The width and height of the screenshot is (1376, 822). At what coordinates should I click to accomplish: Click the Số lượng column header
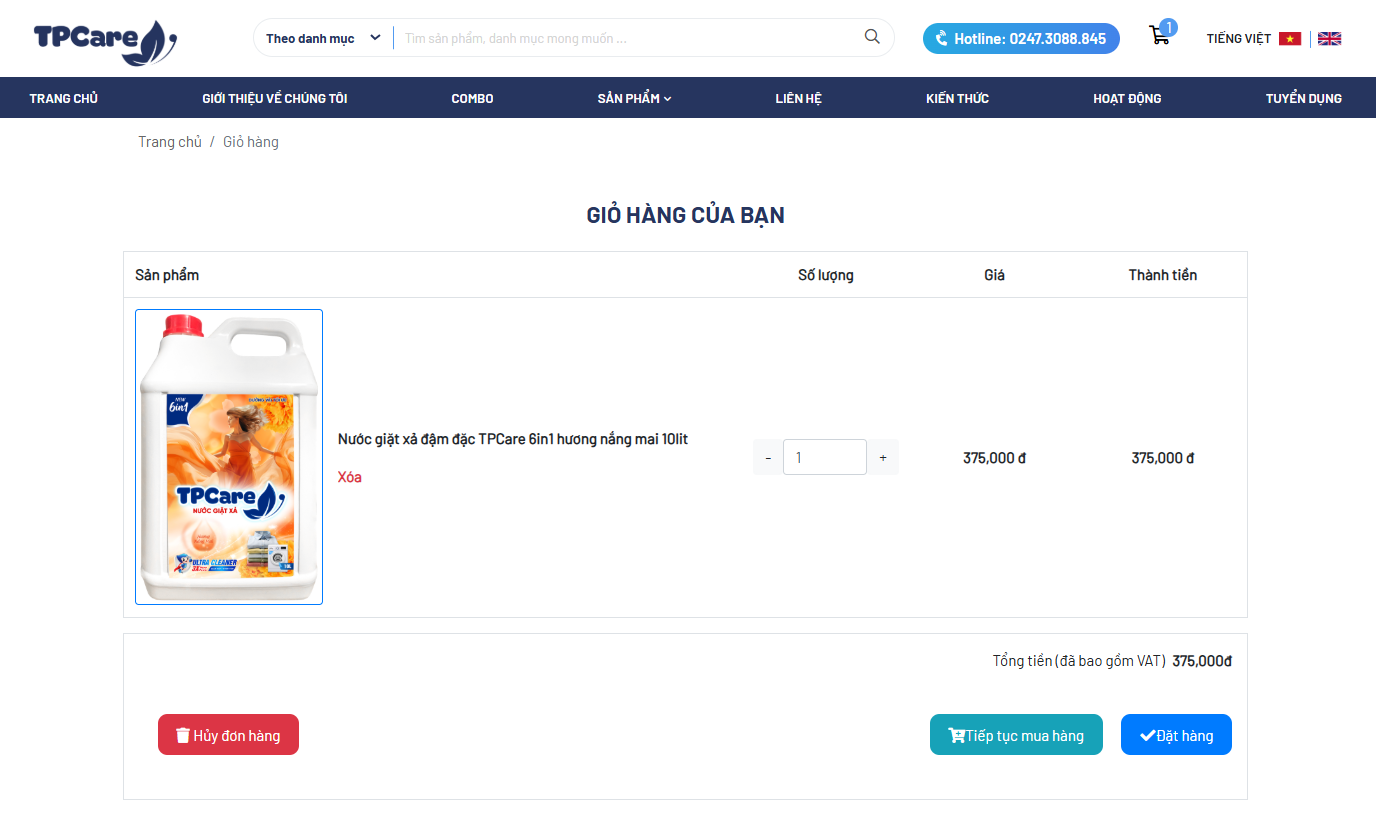(x=826, y=275)
